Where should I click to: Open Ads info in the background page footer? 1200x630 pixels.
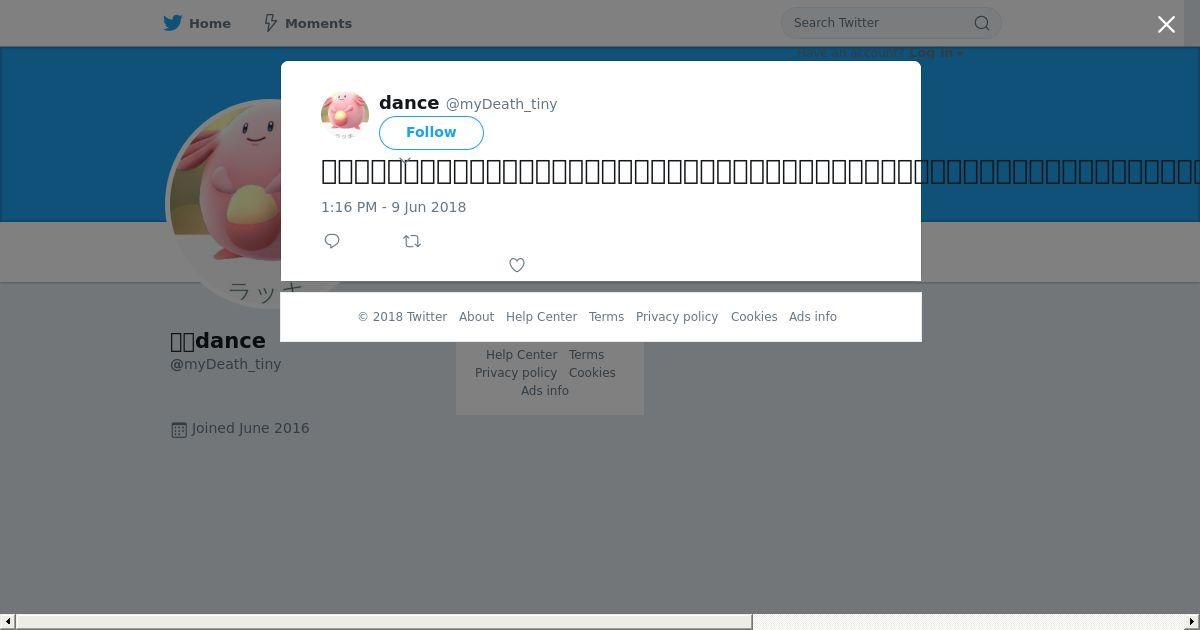(545, 391)
